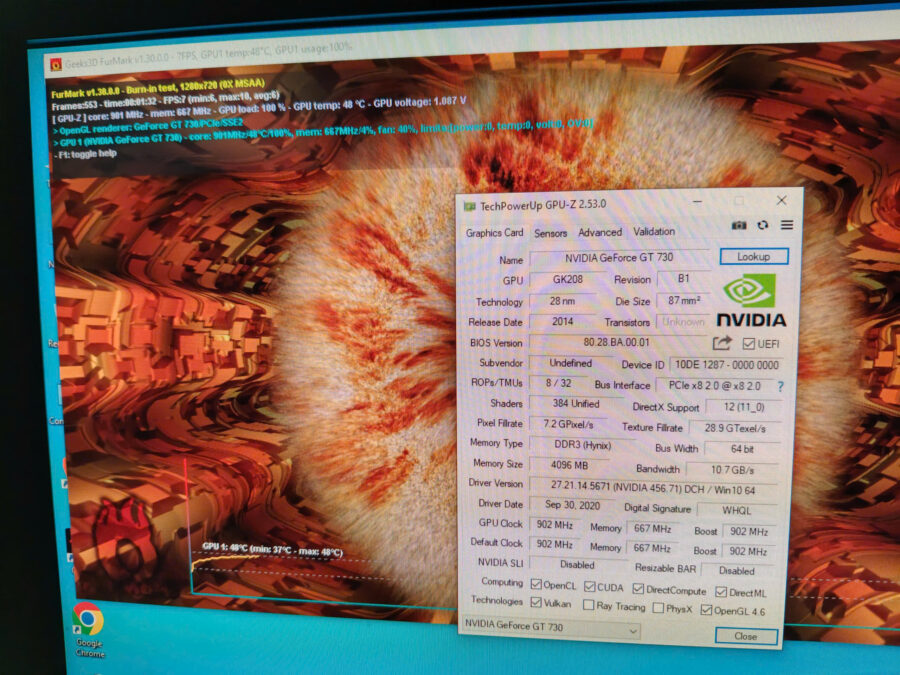The image size is (900, 675).
Task: Click the Texture Fillrate value 28.9 GTexel/s
Action: pos(735,428)
